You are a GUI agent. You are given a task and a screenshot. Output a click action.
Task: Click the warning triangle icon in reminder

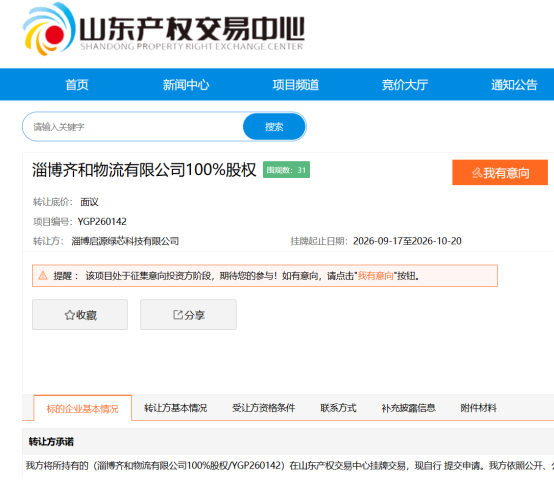tap(43, 276)
